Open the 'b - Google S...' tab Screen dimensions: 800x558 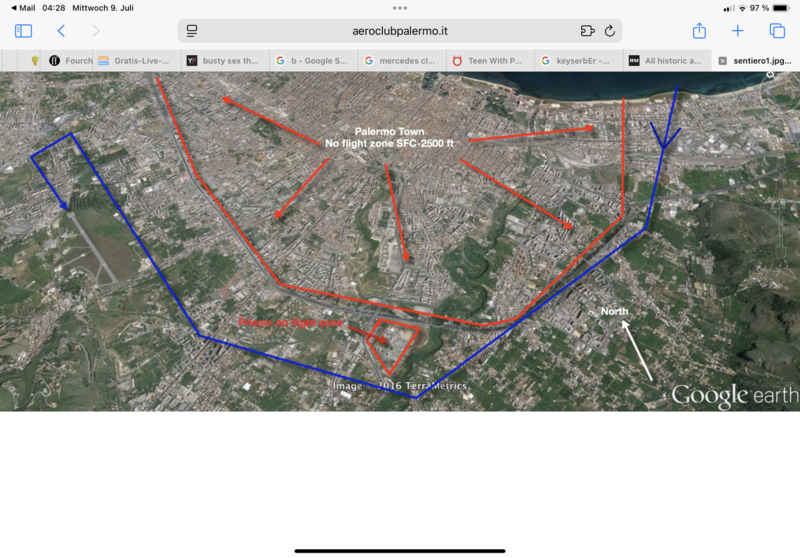[312, 60]
